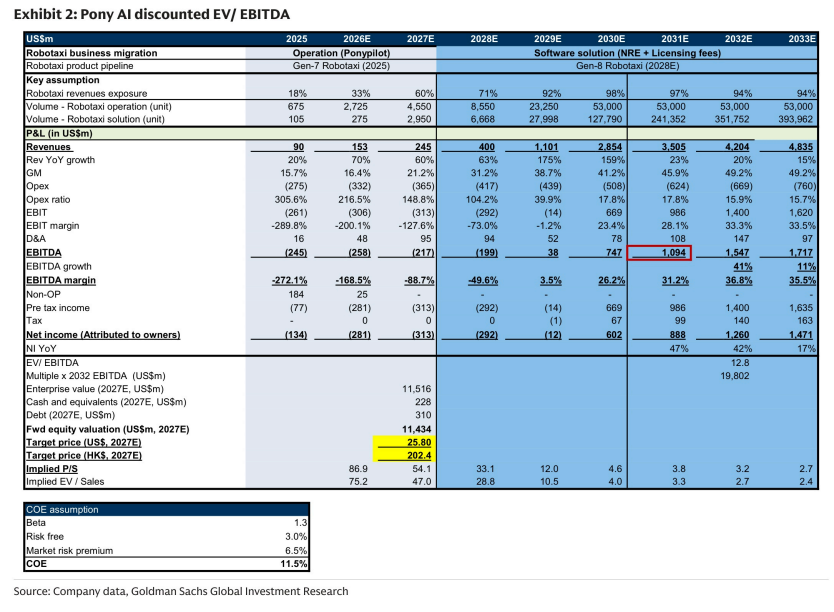Click the 2033E net income '1,471'

pyautogui.click(x=800, y=334)
